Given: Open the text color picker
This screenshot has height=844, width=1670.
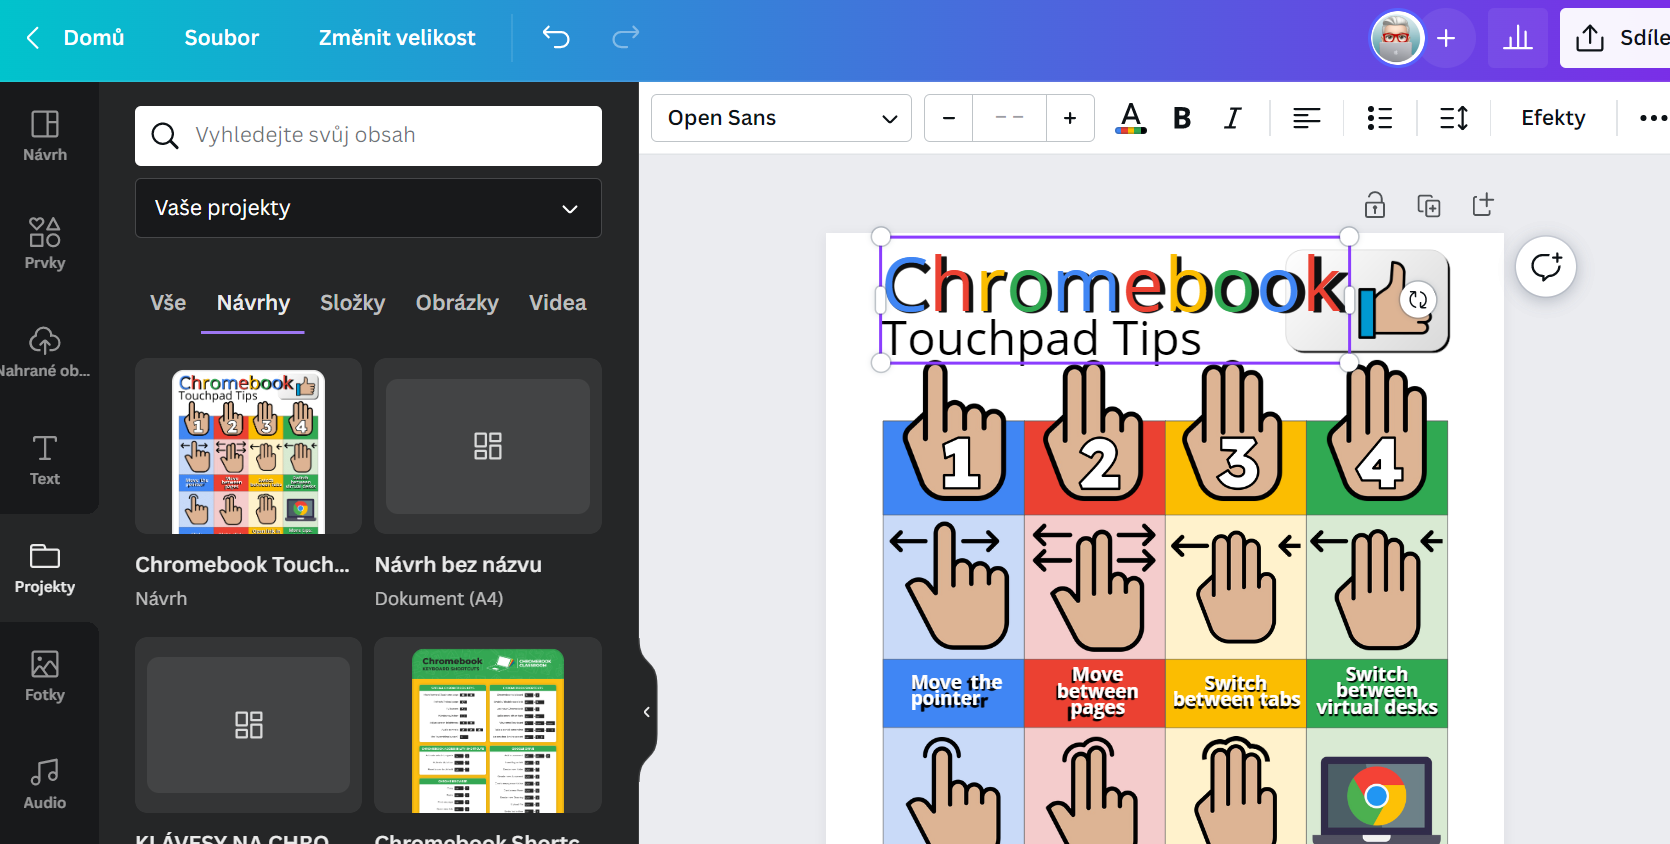Looking at the screenshot, I should (x=1131, y=118).
